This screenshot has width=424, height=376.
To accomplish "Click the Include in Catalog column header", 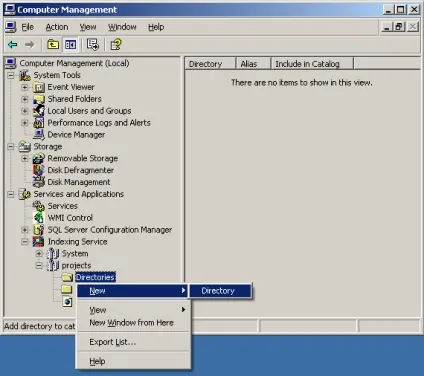I will (x=312, y=64).
